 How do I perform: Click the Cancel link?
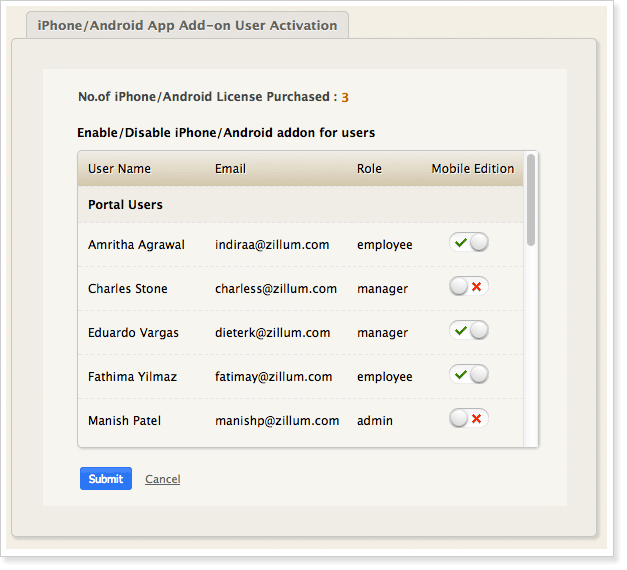click(x=162, y=480)
